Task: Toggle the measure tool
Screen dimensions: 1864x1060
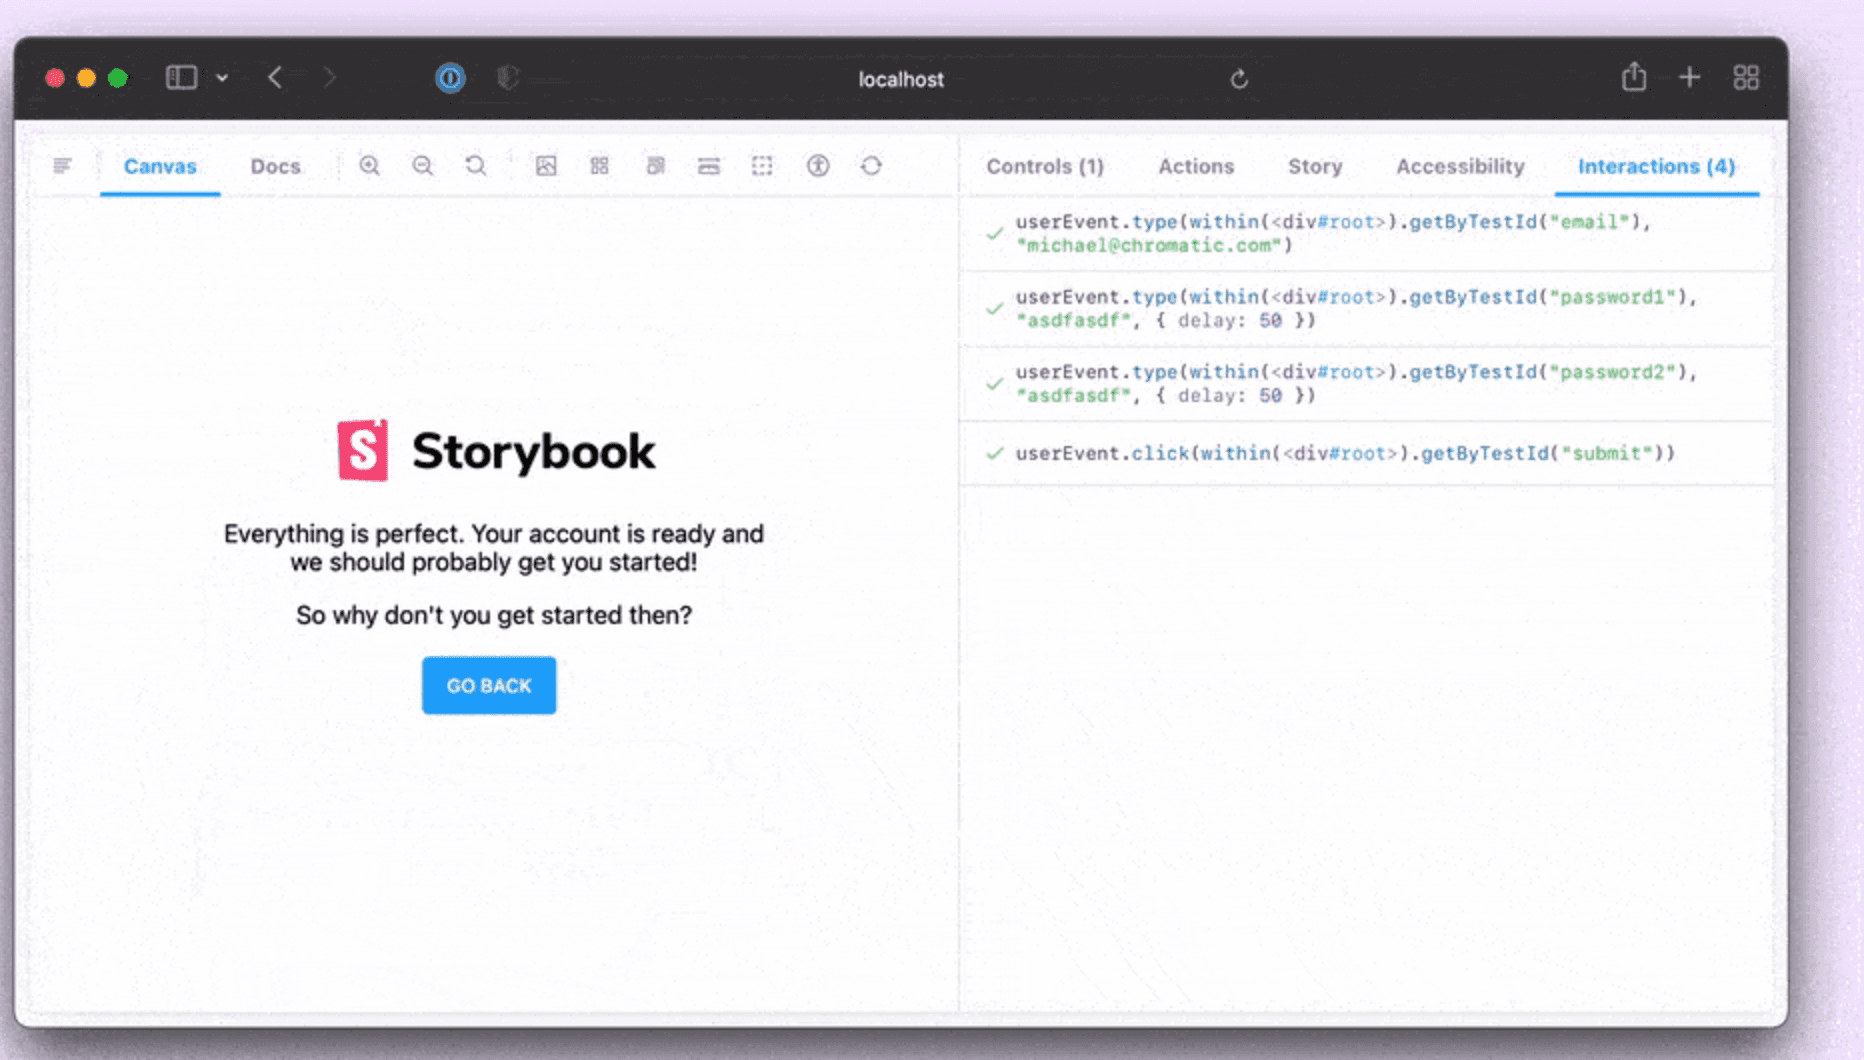Action: coord(709,166)
